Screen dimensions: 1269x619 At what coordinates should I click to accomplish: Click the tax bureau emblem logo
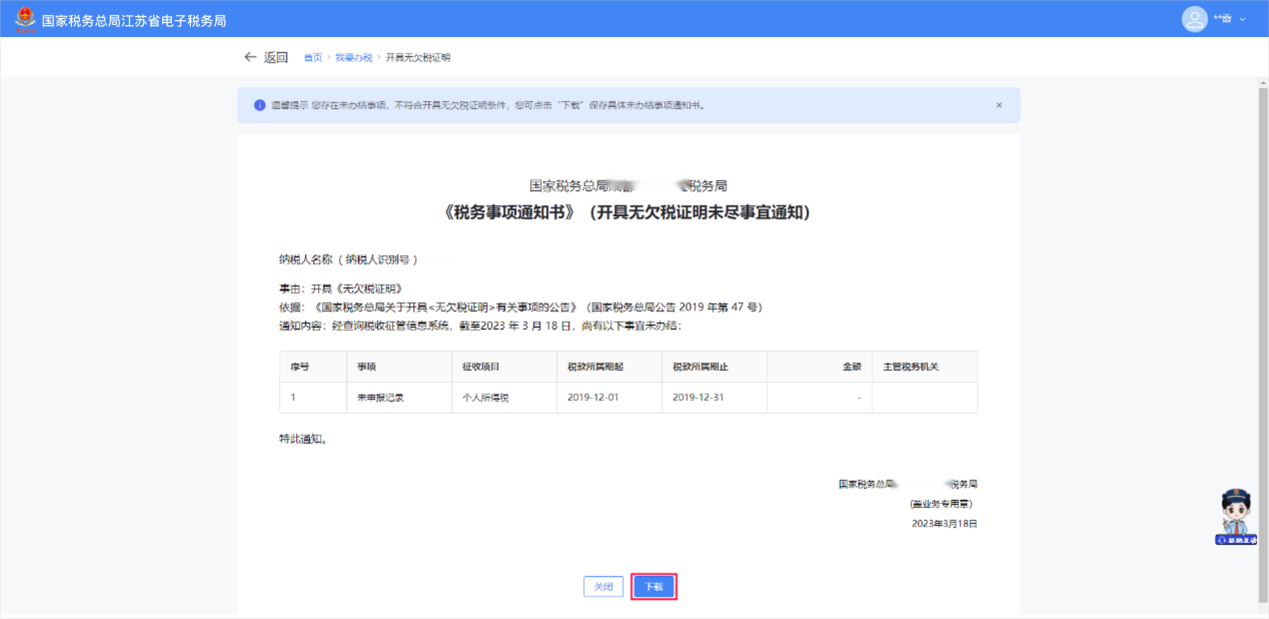click(24, 19)
